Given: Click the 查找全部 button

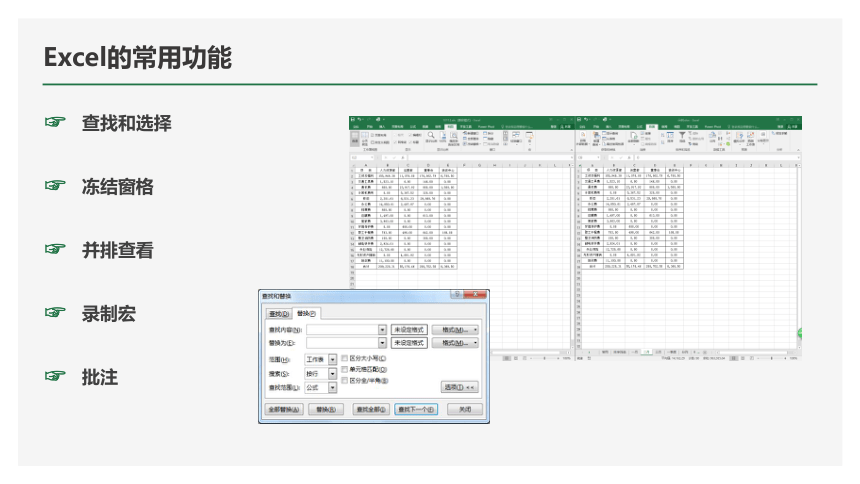Looking at the screenshot, I should point(371,409).
